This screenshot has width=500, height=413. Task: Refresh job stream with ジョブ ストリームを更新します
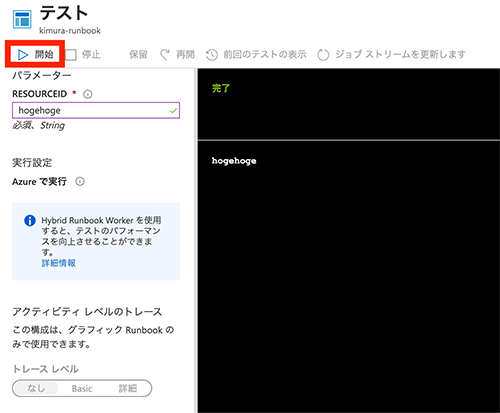click(391, 54)
